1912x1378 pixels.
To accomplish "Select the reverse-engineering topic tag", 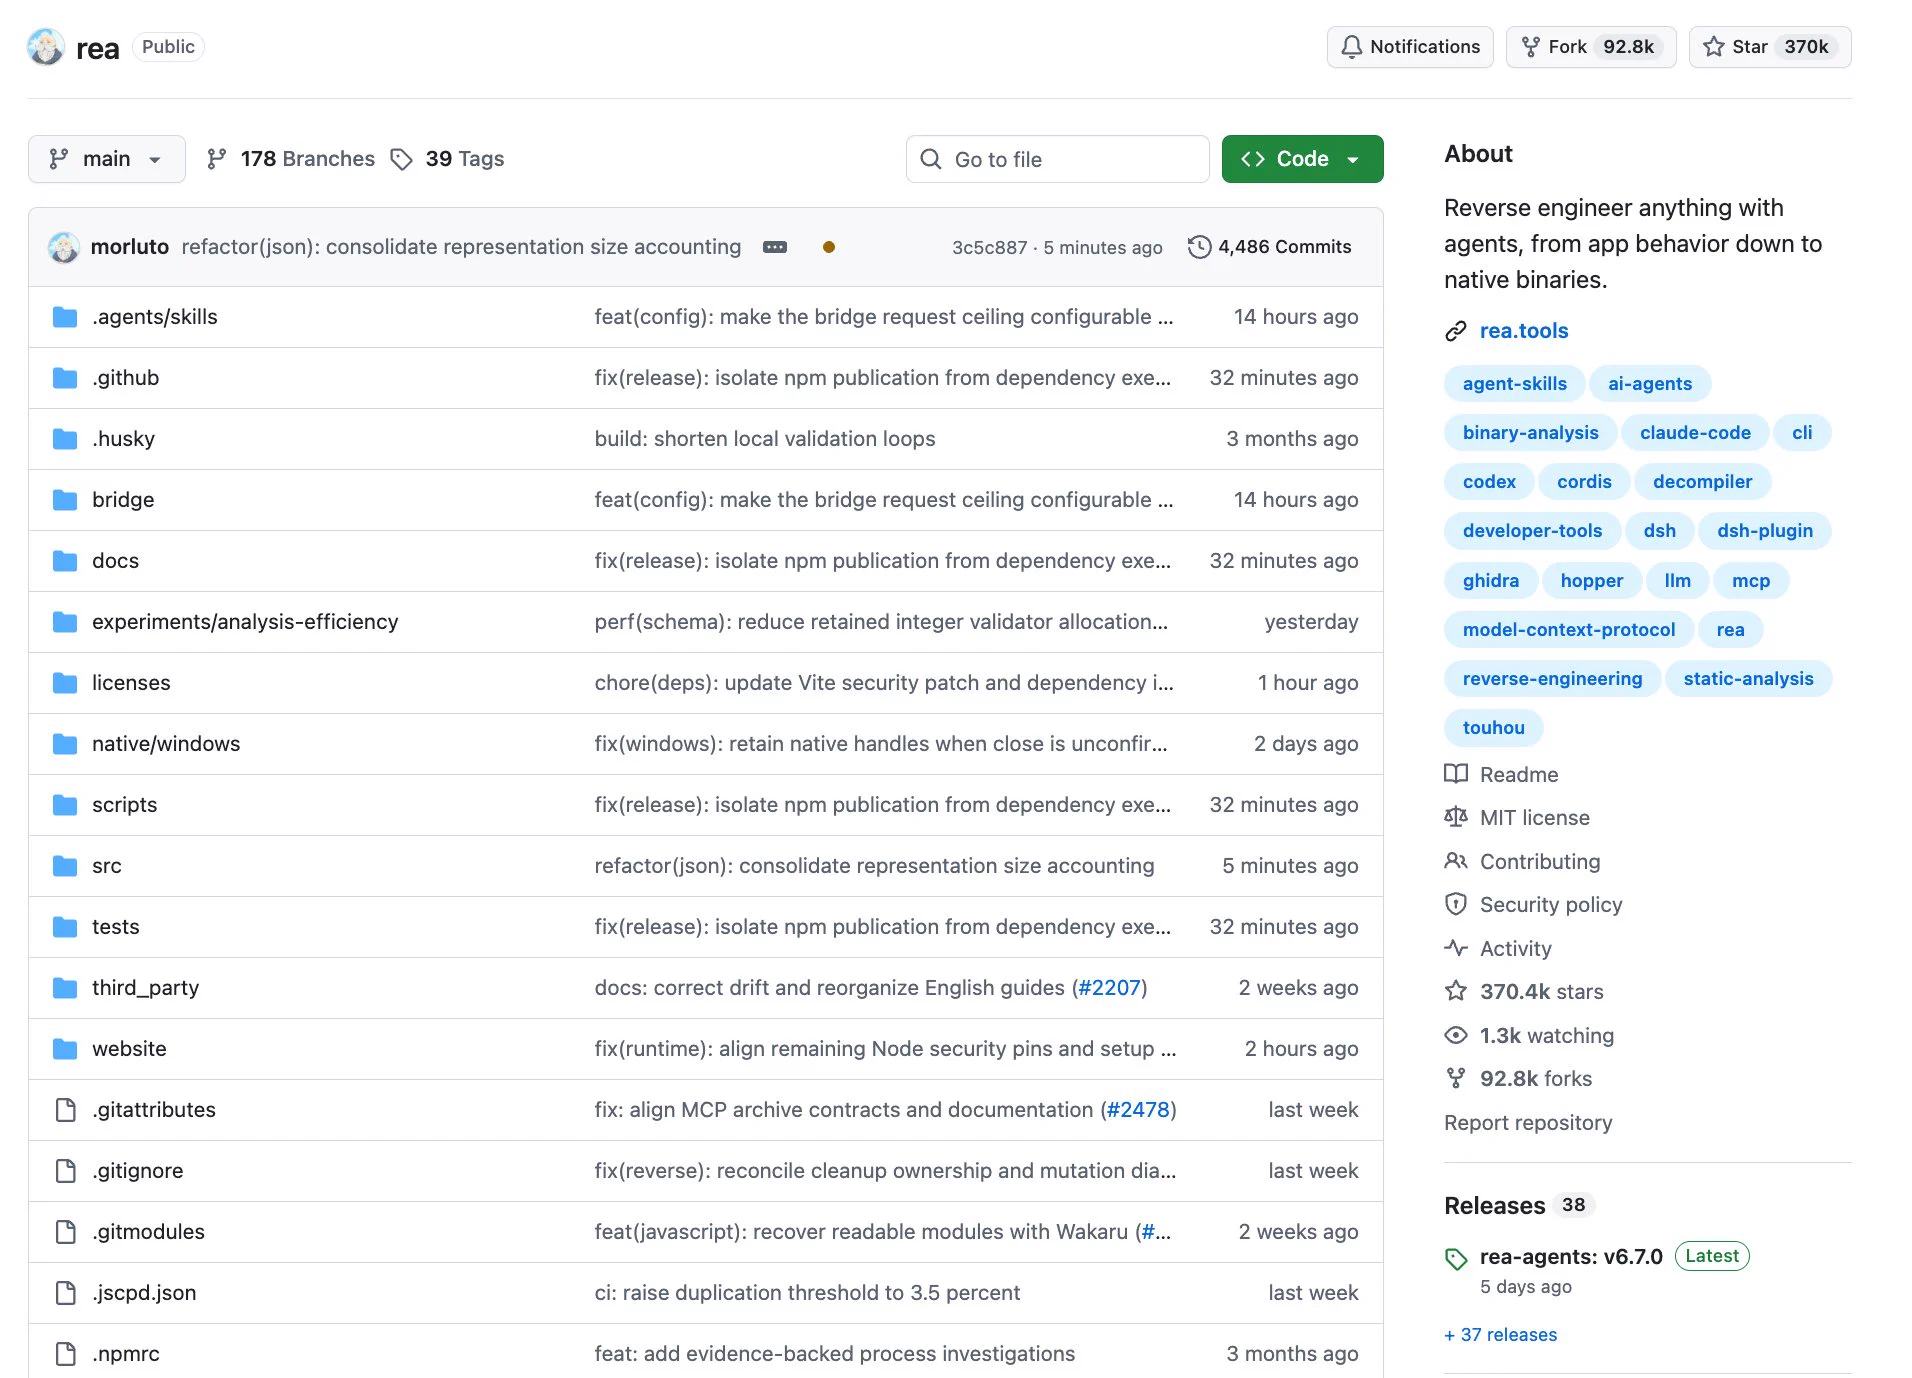I will 1552,679.
